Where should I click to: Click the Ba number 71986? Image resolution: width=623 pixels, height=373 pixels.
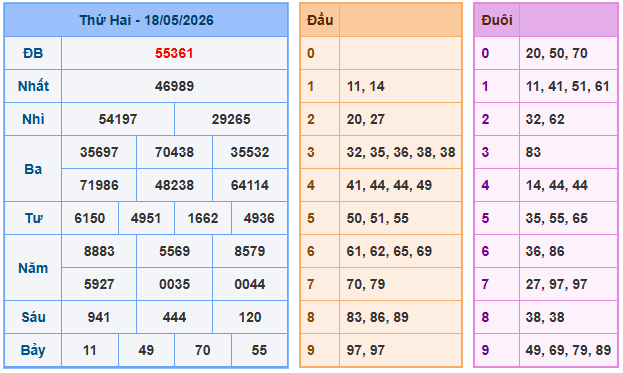pyautogui.click(x=99, y=185)
